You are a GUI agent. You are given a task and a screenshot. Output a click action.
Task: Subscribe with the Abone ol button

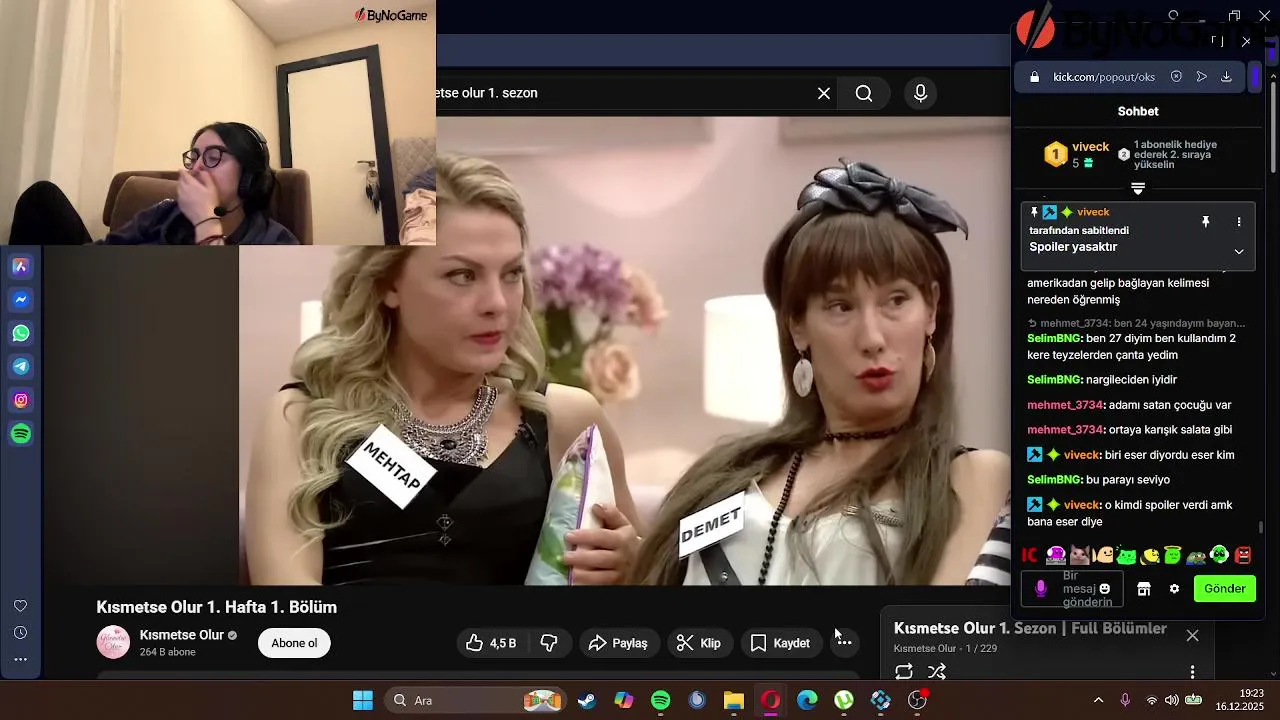click(294, 643)
